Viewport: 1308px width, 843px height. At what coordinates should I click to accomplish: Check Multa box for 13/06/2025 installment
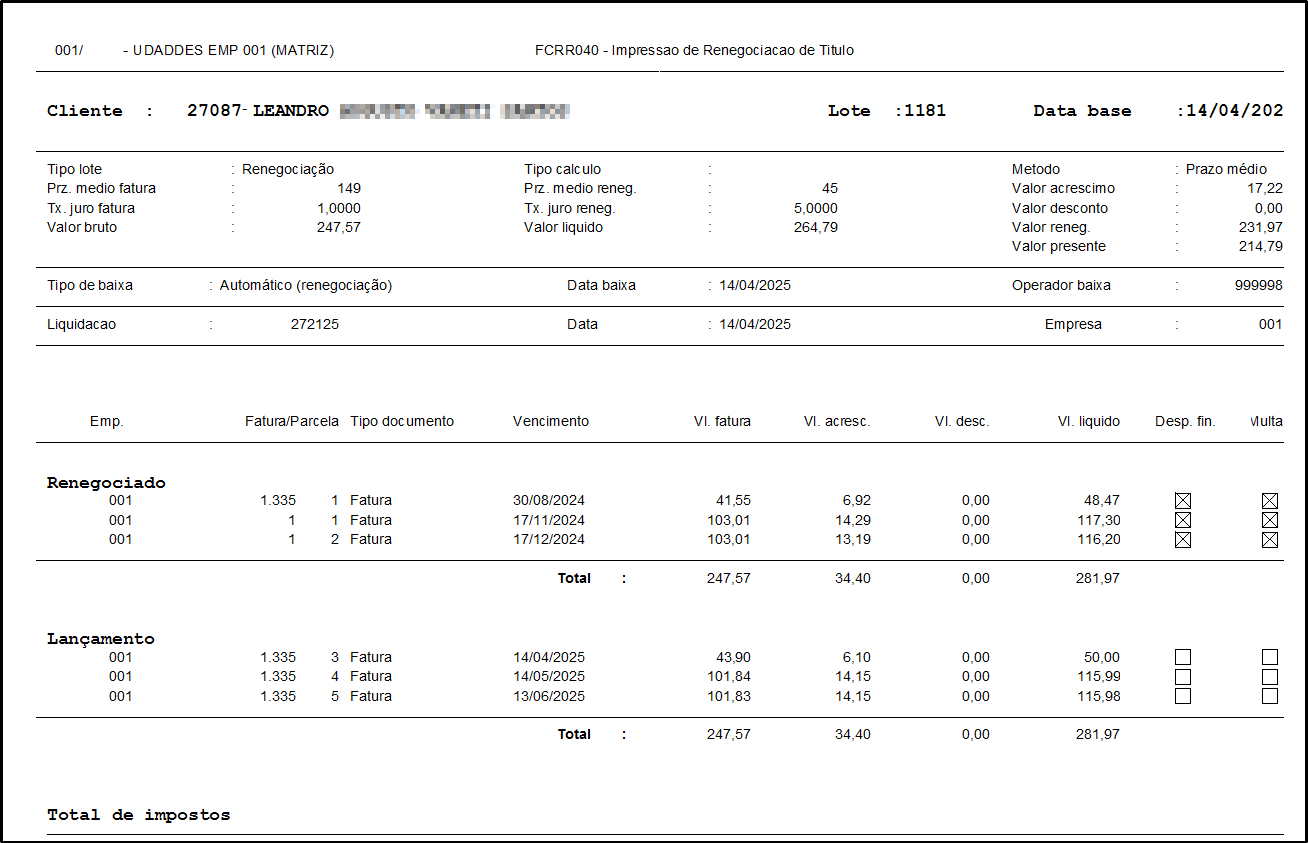(1270, 696)
